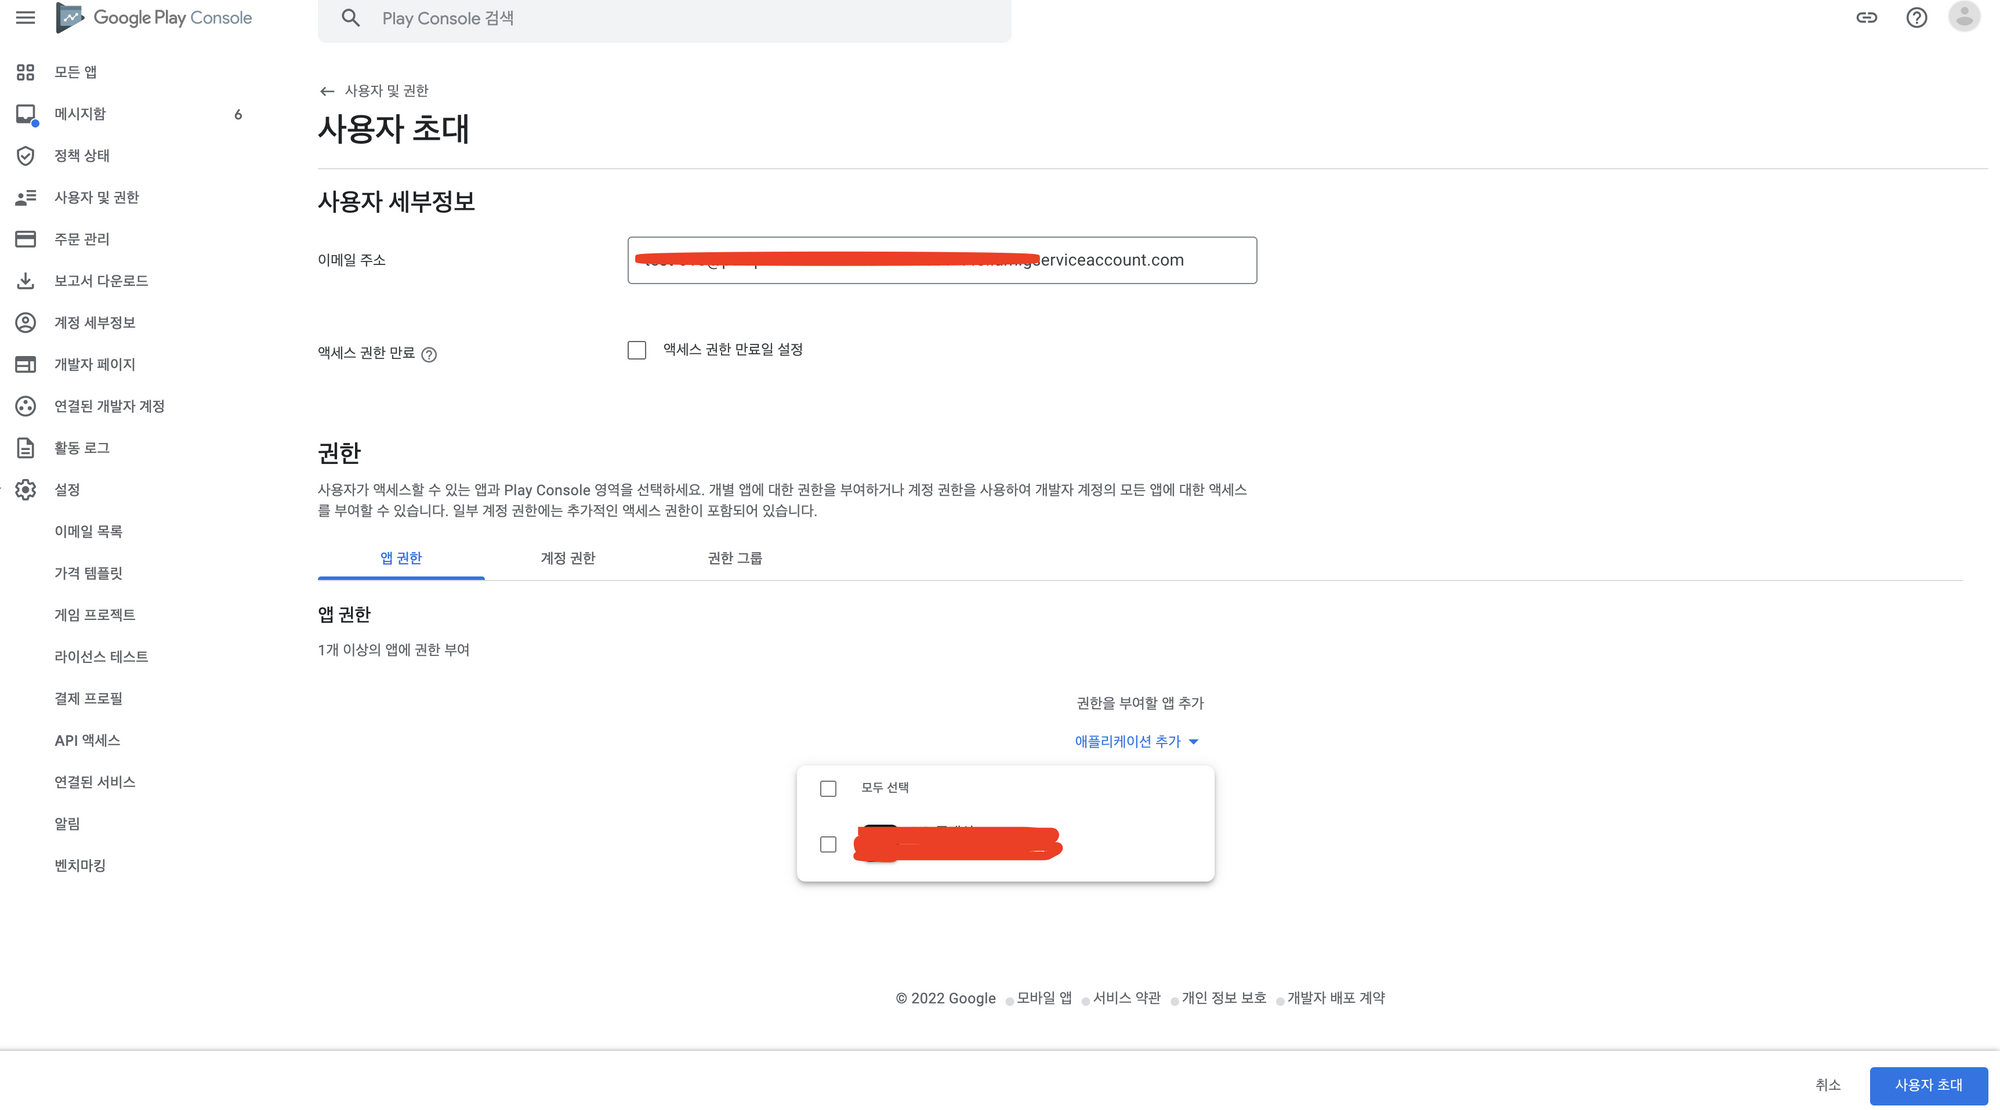2000x1110 pixels.
Task: Click the 메시지함 inbox icon
Action: 26,114
